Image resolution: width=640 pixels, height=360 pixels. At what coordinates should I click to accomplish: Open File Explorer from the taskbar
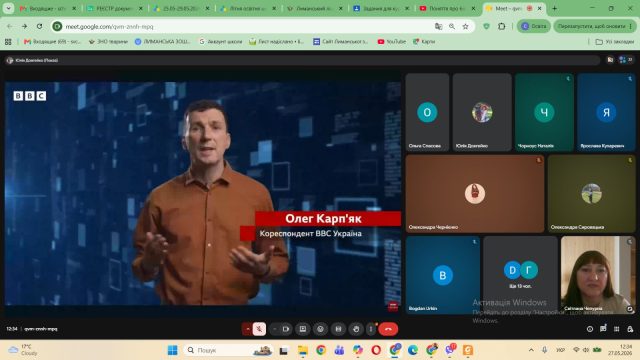click(303, 350)
